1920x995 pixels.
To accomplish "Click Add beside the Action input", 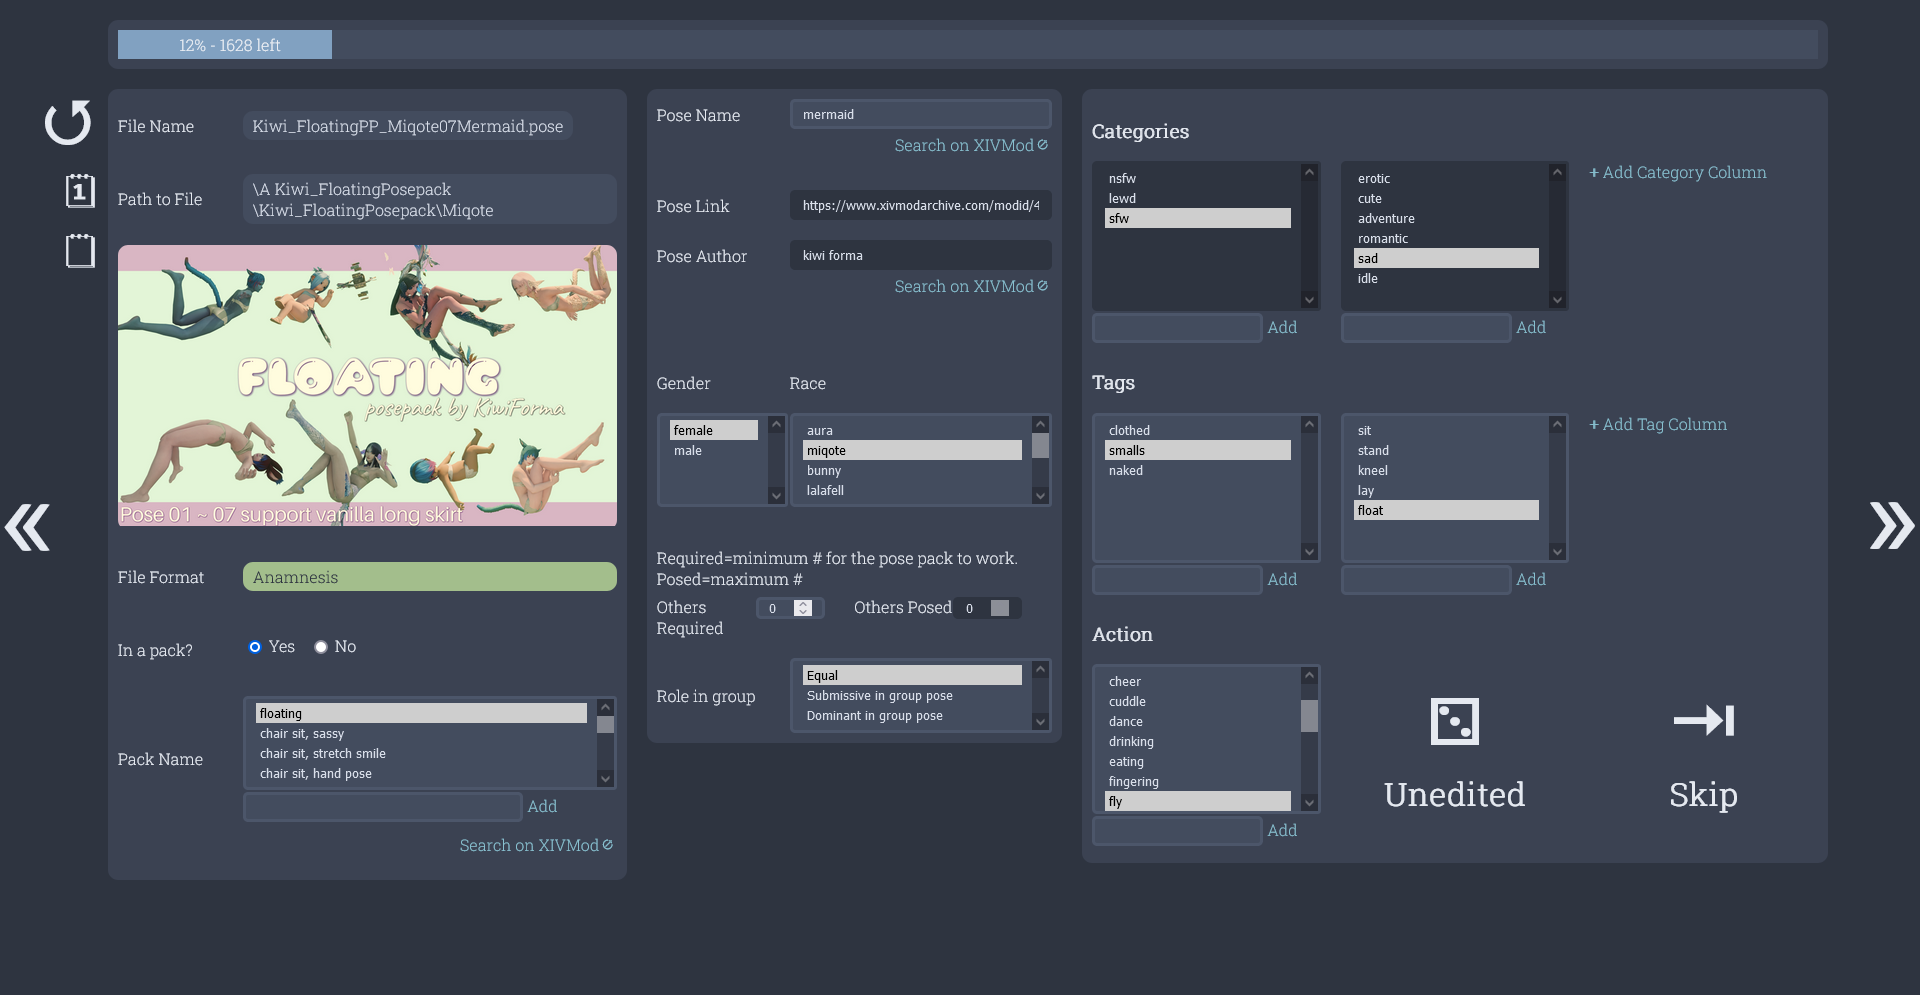I will tap(1282, 830).
